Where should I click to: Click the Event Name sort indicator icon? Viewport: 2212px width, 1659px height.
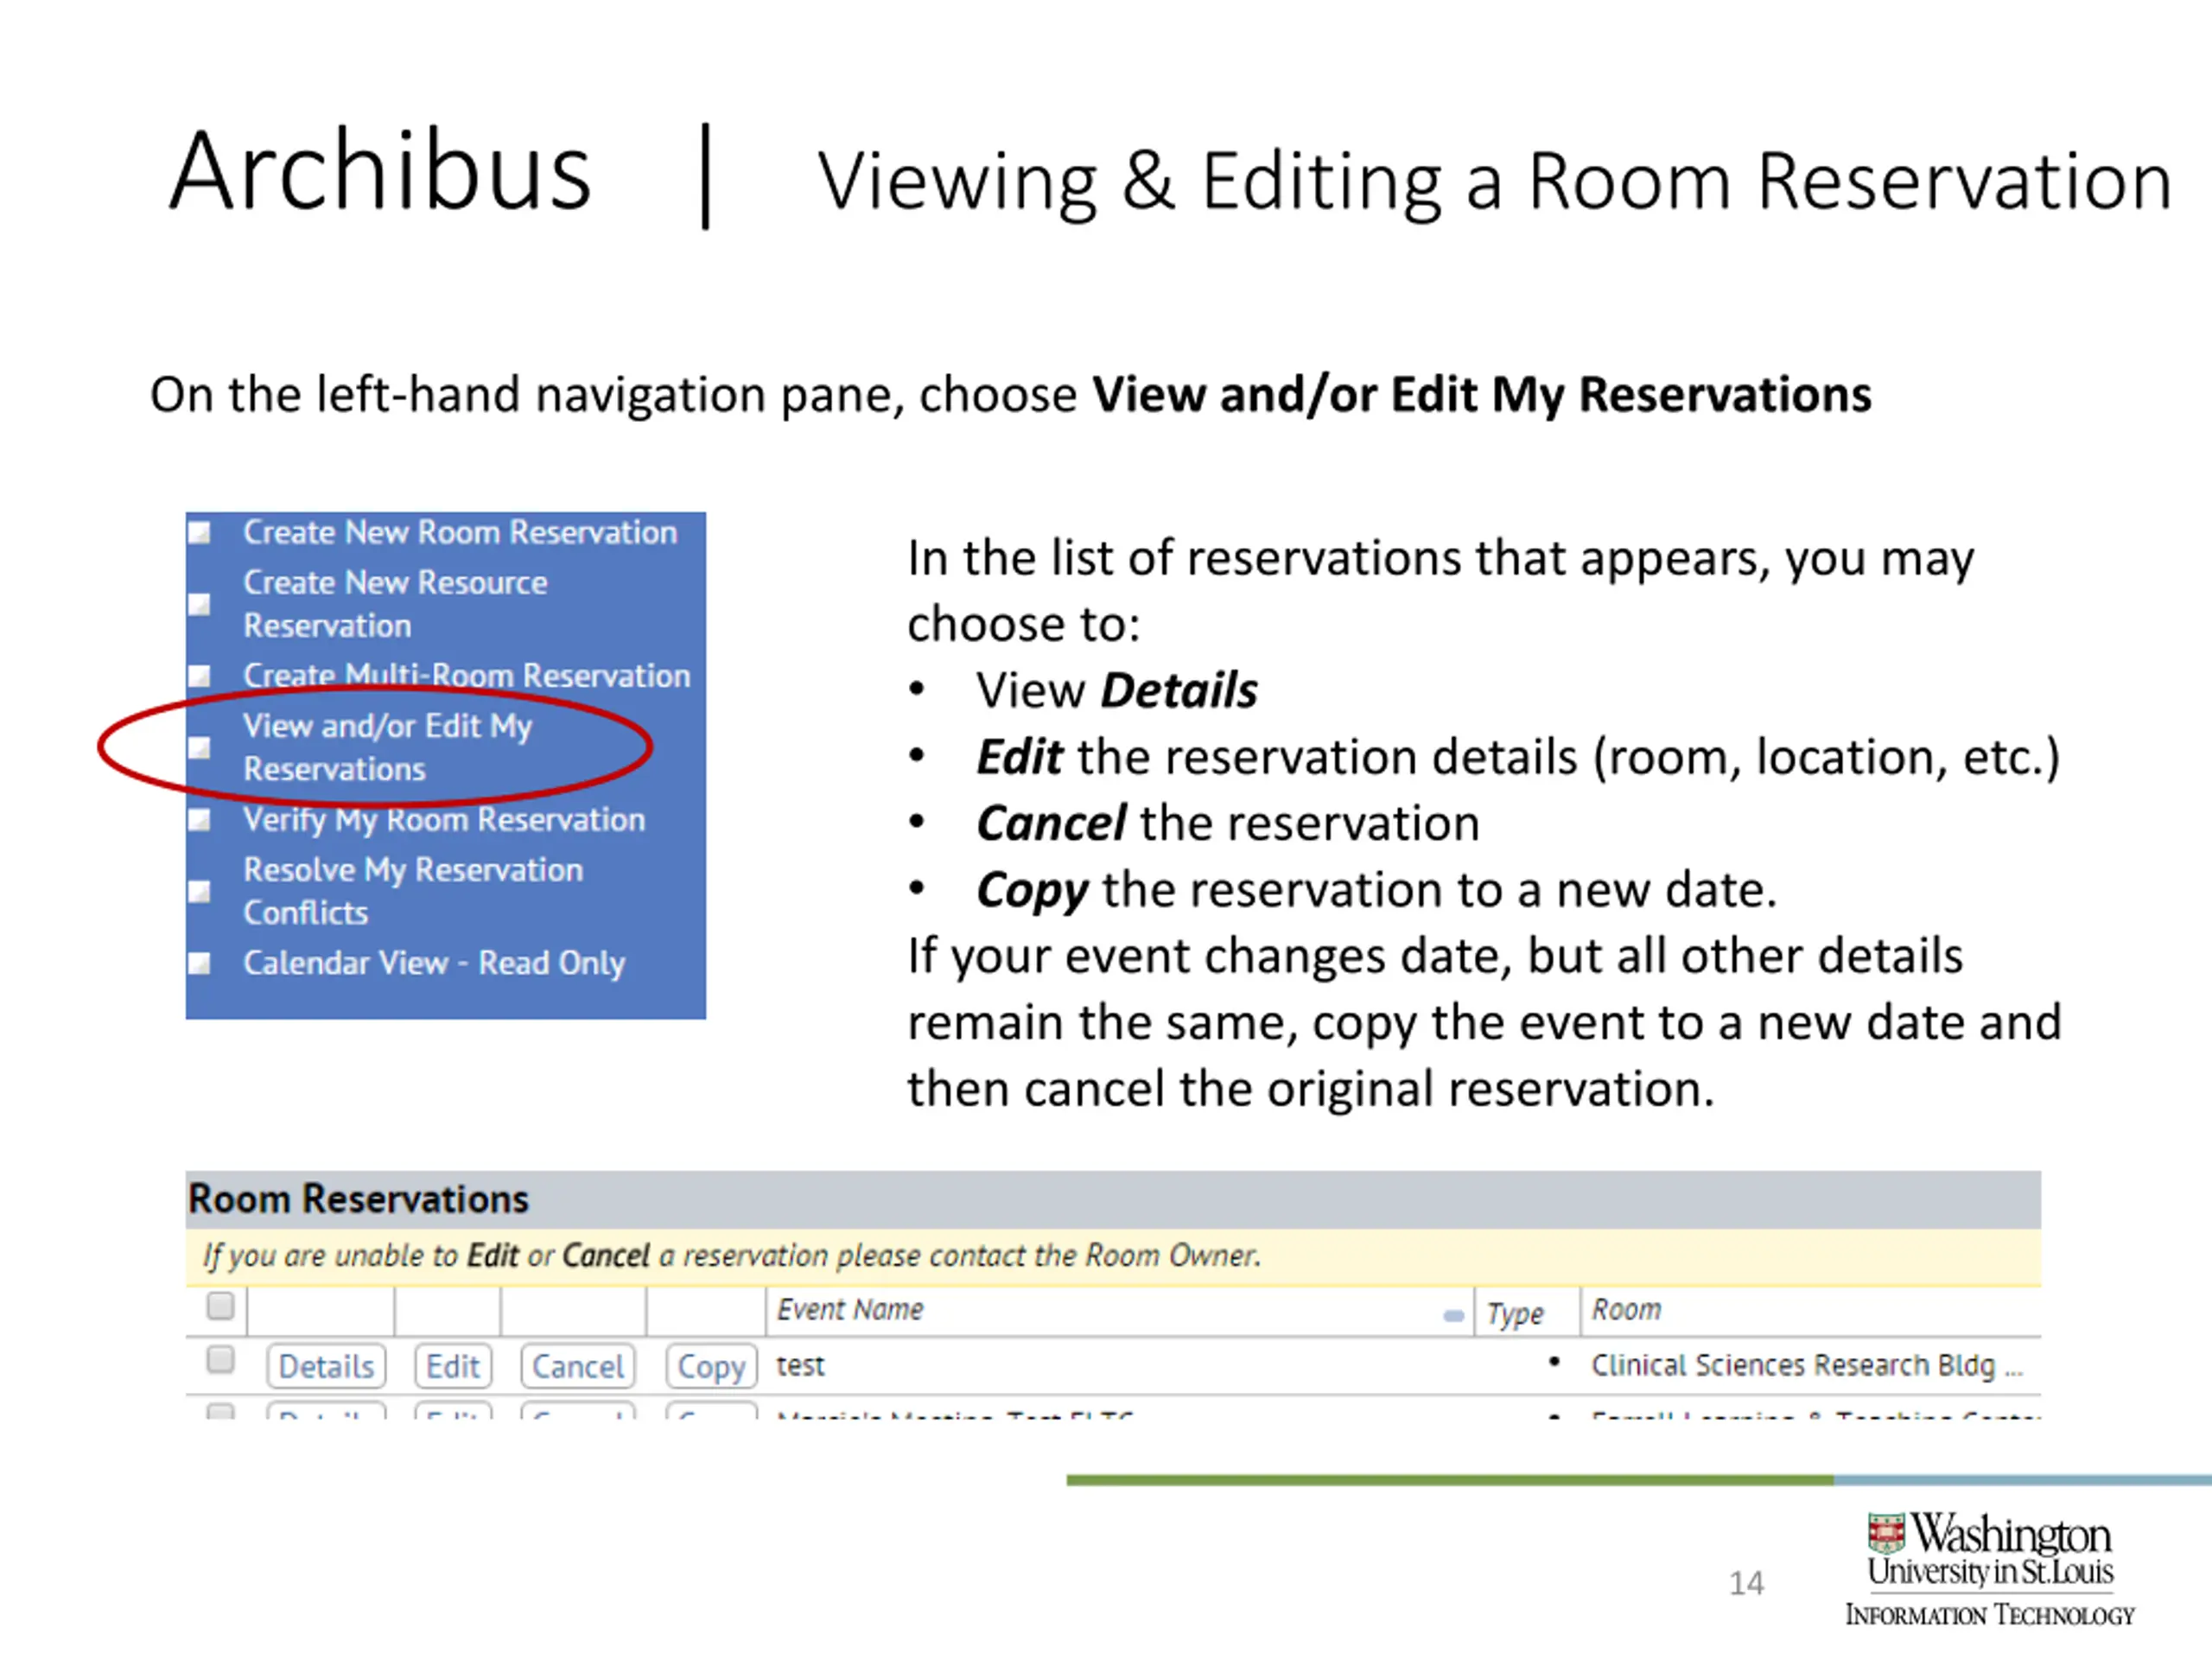click(1454, 1316)
